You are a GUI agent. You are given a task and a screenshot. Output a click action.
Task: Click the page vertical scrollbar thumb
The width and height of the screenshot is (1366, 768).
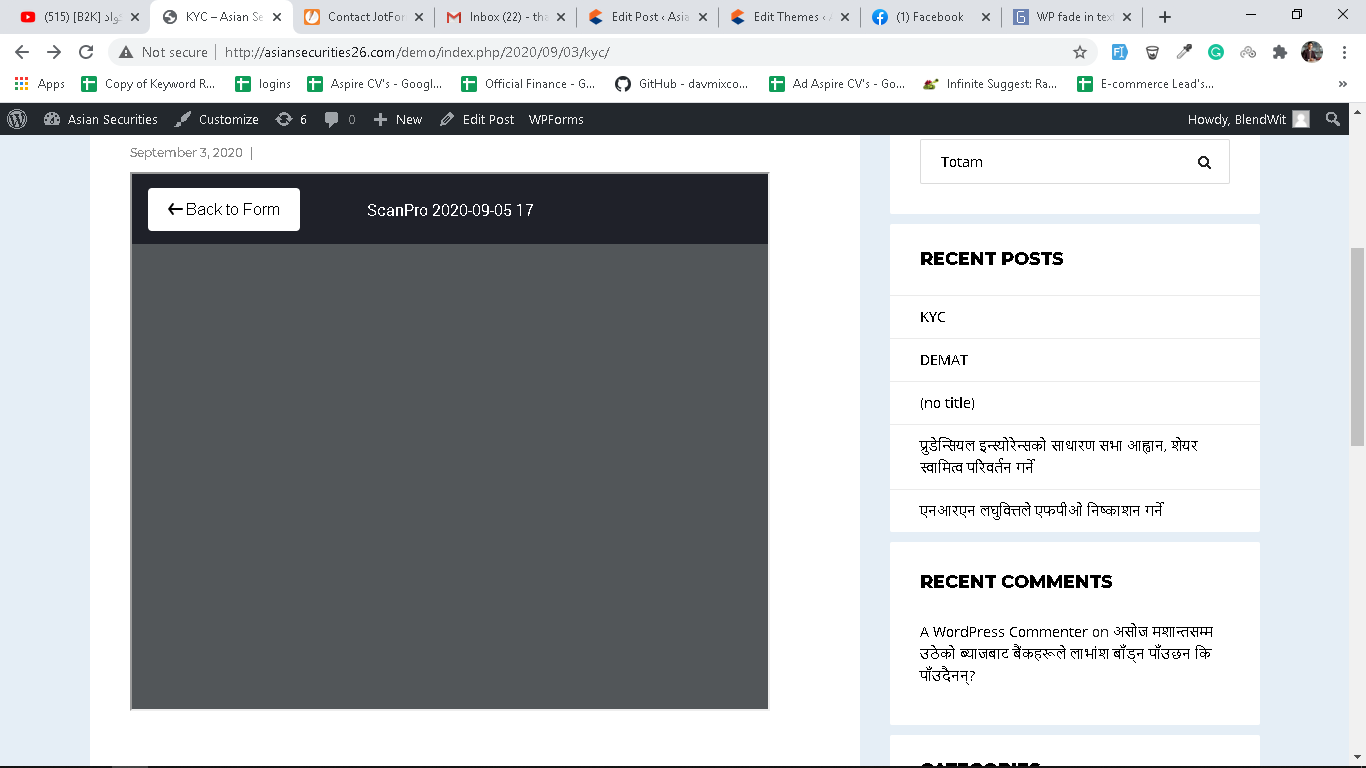(1357, 346)
